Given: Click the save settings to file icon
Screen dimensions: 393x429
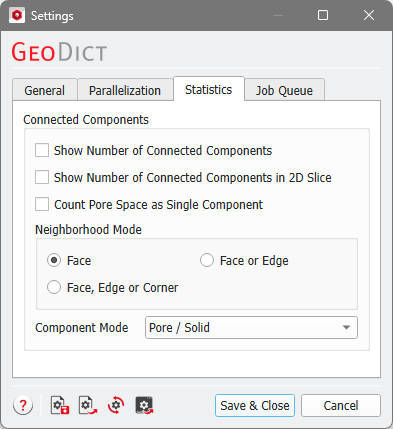Looking at the screenshot, I should click(60, 405).
